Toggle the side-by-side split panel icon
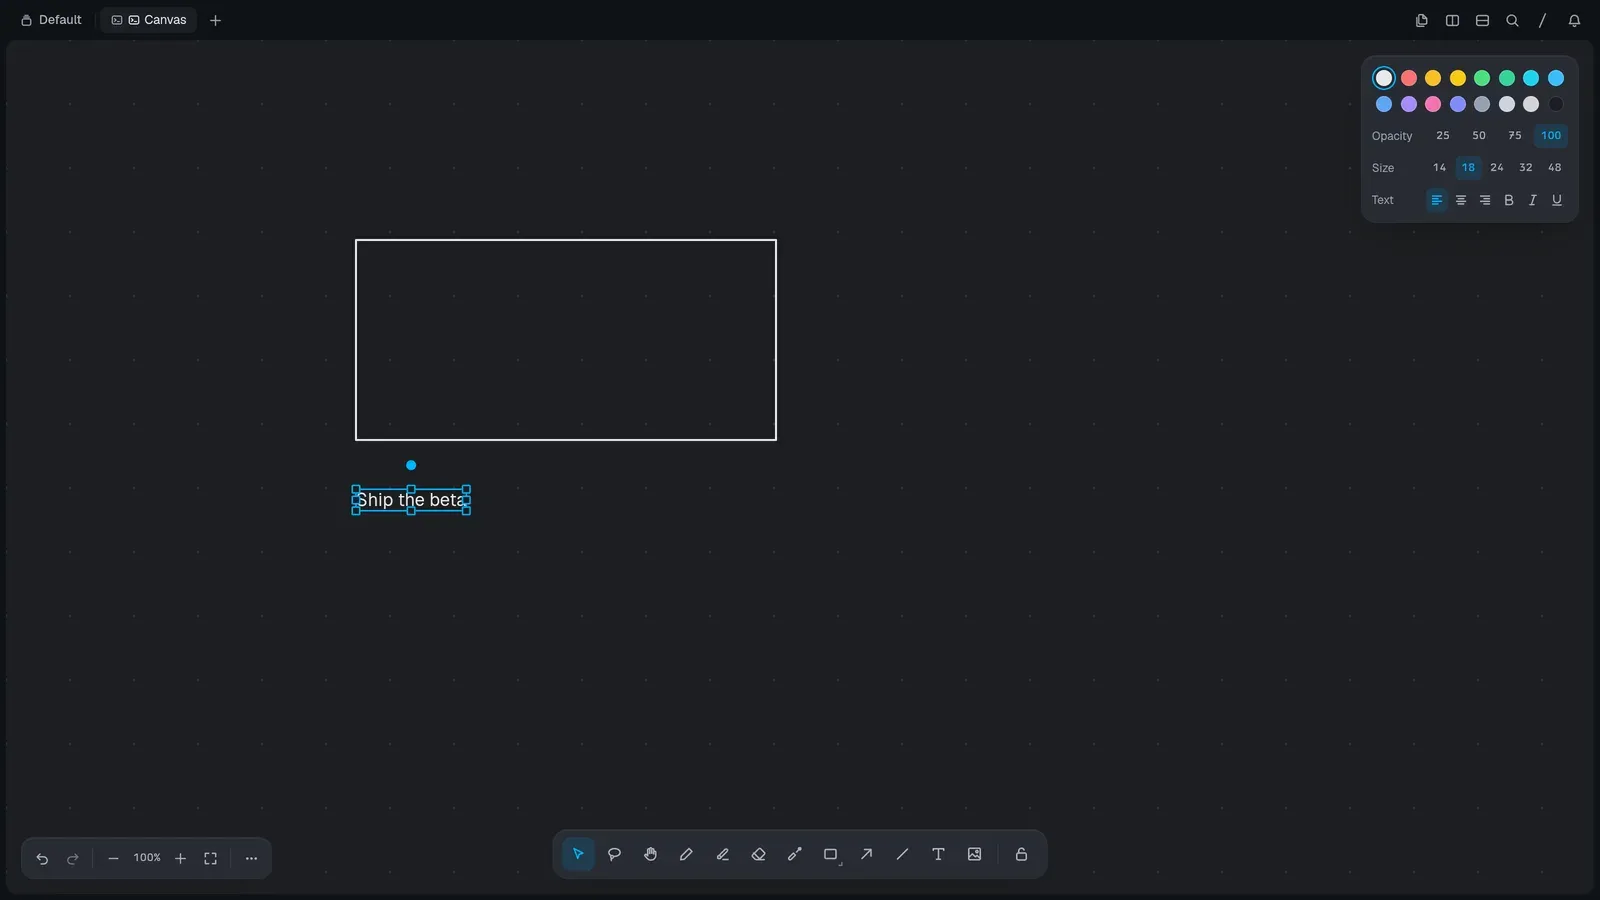 coord(1452,20)
